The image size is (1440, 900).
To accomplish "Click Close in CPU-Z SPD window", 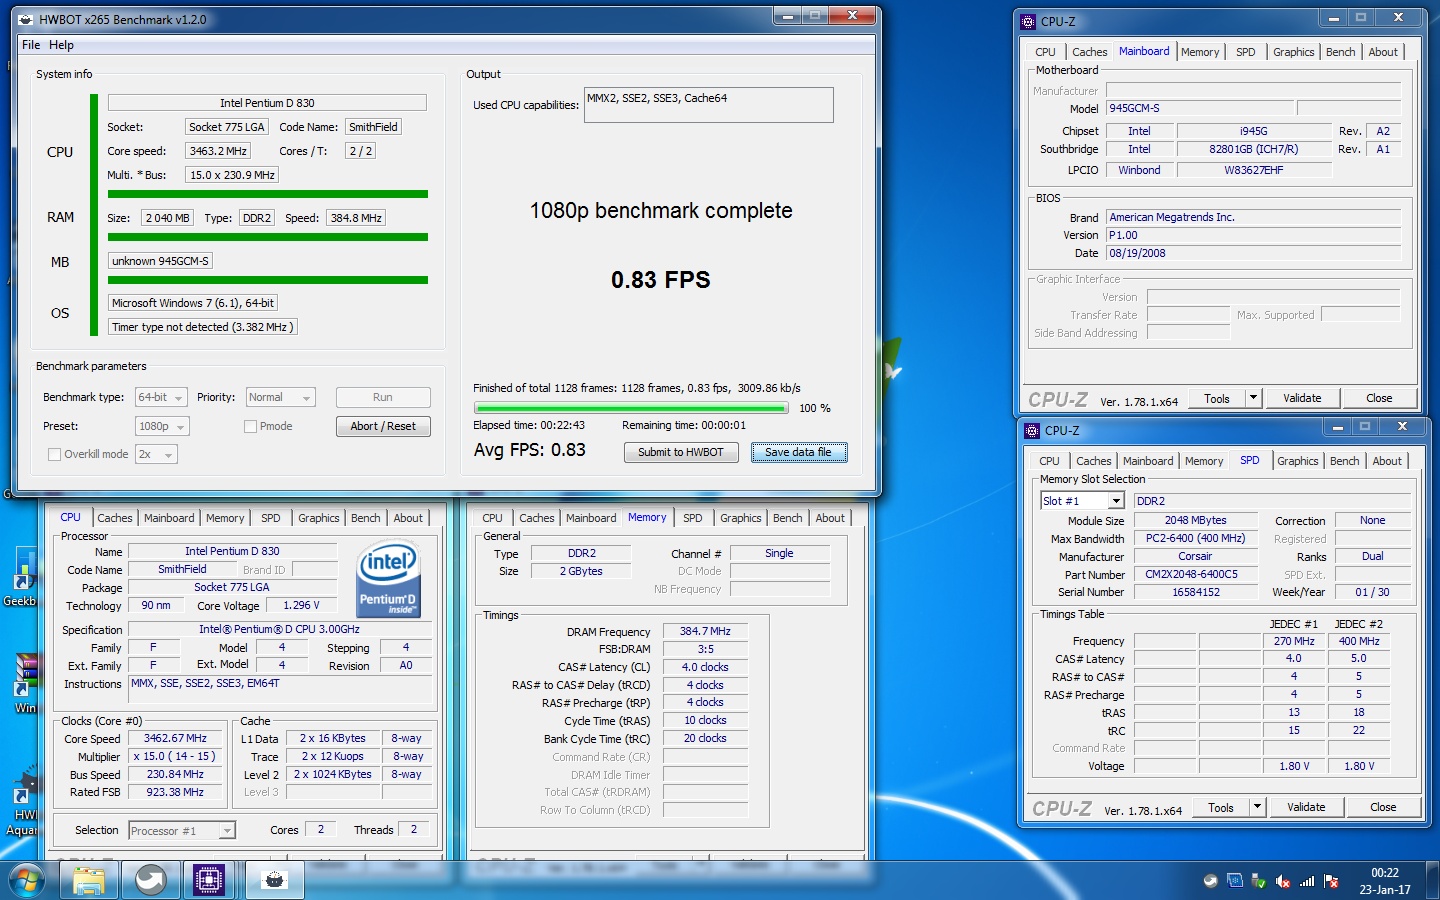I will 1383,807.
